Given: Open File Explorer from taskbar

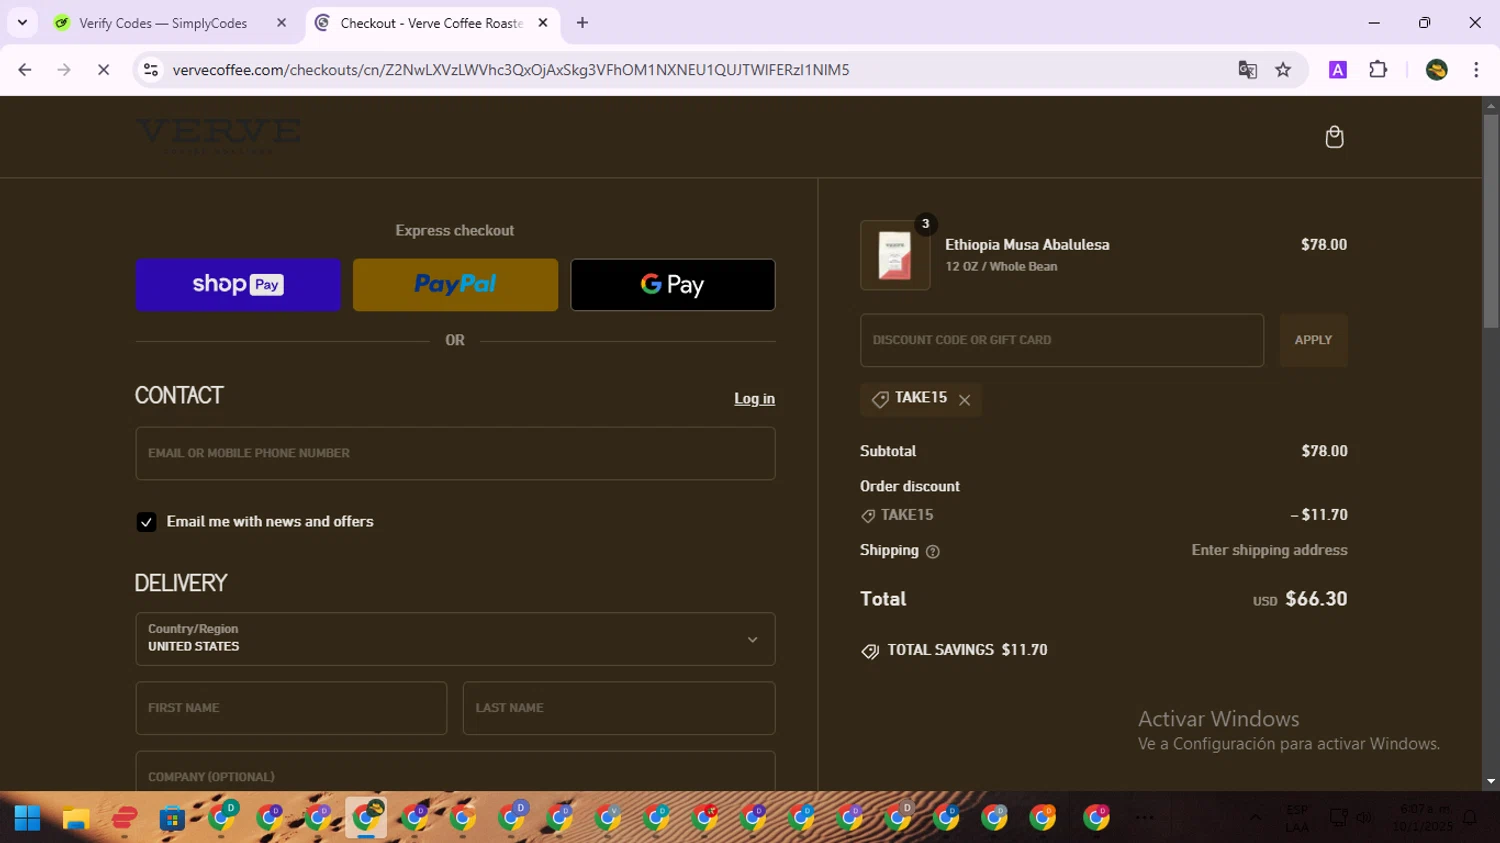Looking at the screenshot, I should [x=76, y=818].
